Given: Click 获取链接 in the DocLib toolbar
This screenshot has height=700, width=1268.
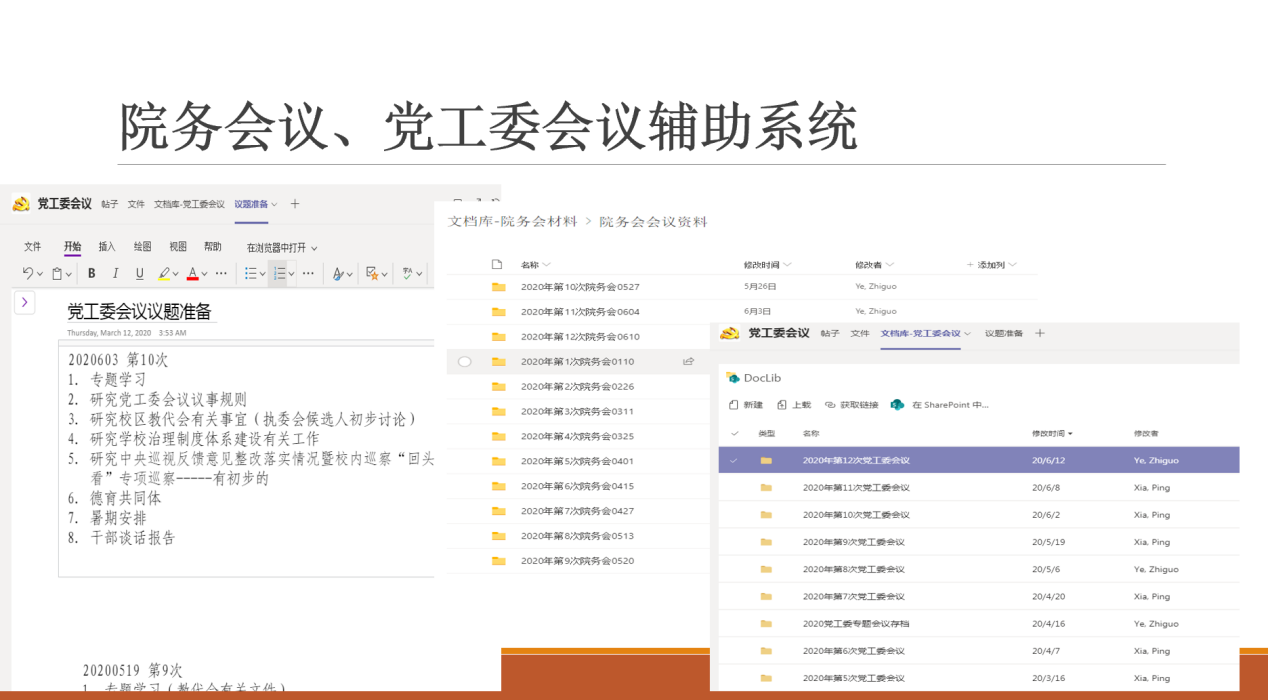Looking at the screenshot, I should [x=852, y=405].
